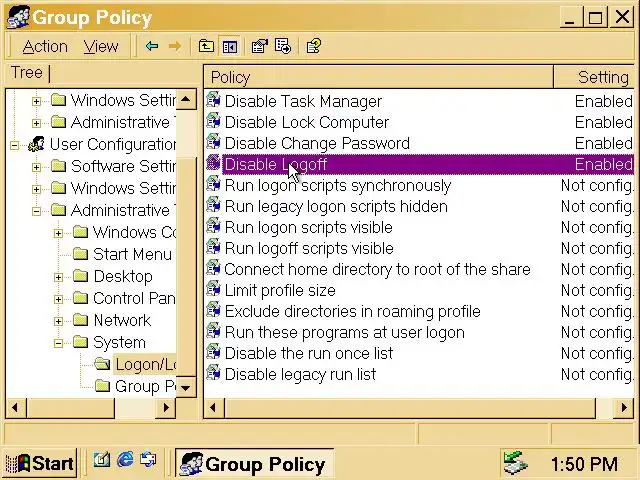Expand the top Administrative Templates tree node

coord(36,123)
